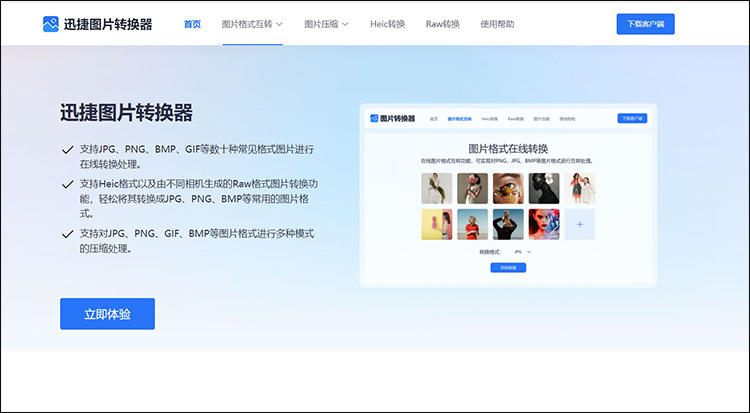Click the checkmark beside 支持JPG、PNG、BMP、GIF bullet

pyautogui.click(x=67, y=150)
